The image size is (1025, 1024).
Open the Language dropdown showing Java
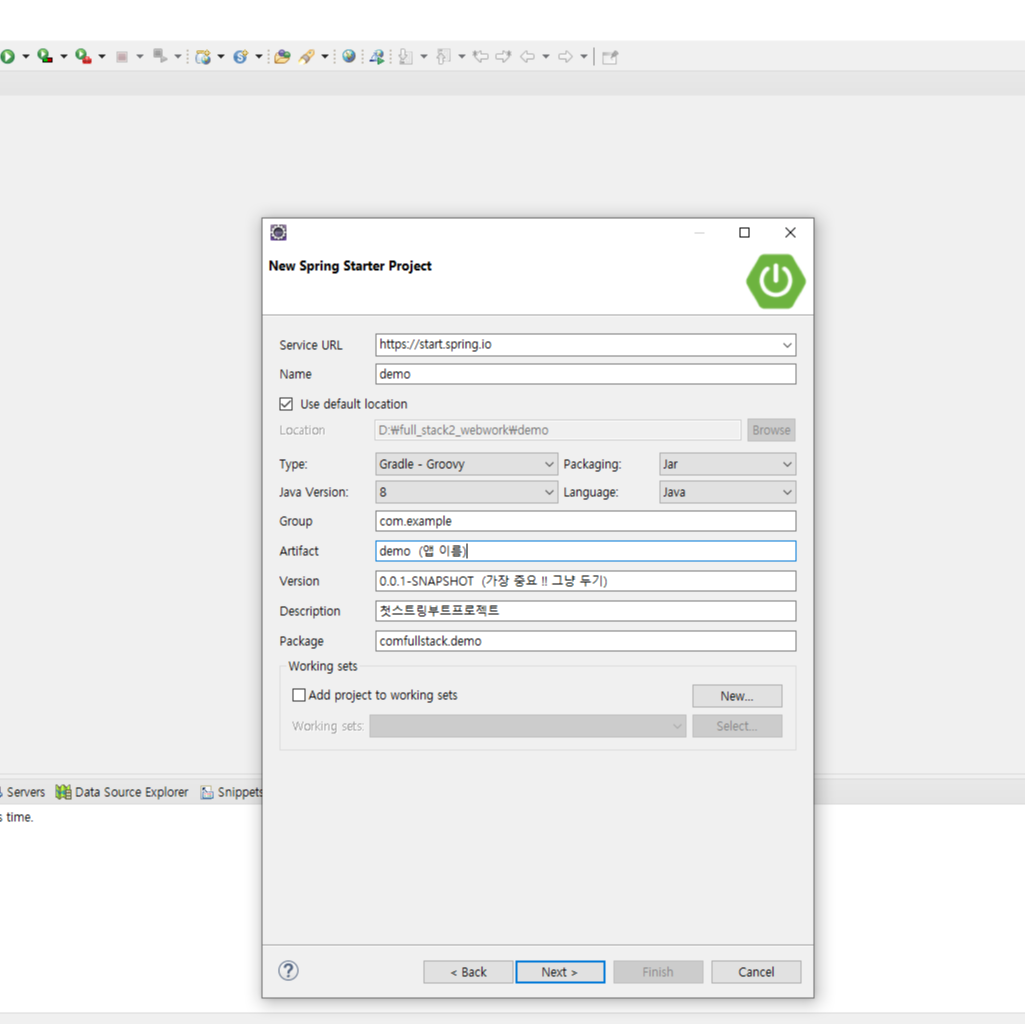click(727, 492)
